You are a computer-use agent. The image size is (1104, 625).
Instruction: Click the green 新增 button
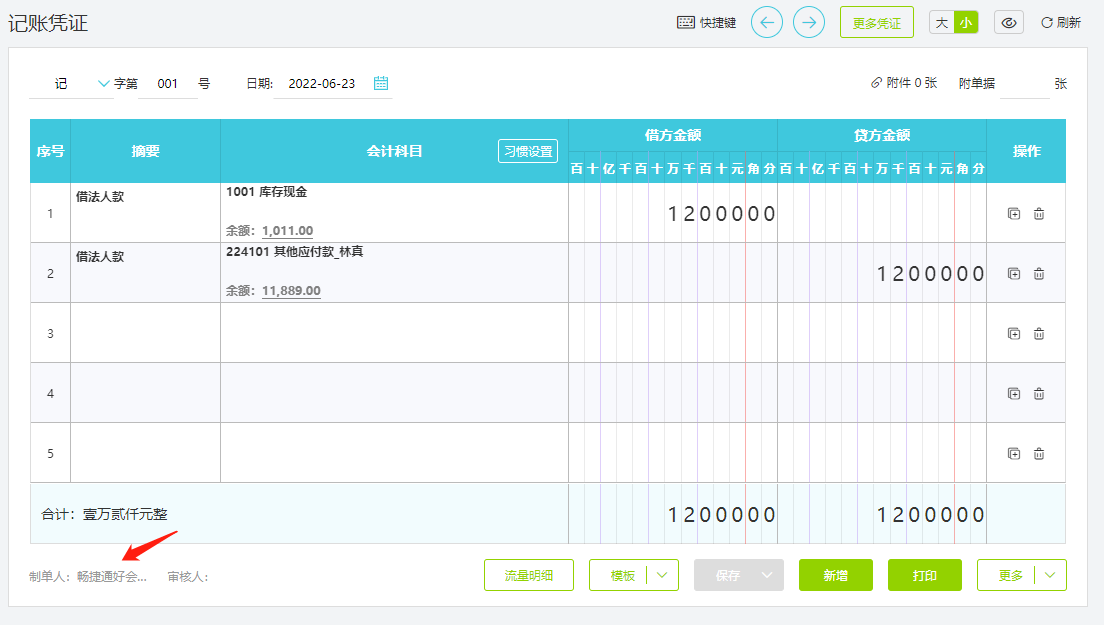836,575
